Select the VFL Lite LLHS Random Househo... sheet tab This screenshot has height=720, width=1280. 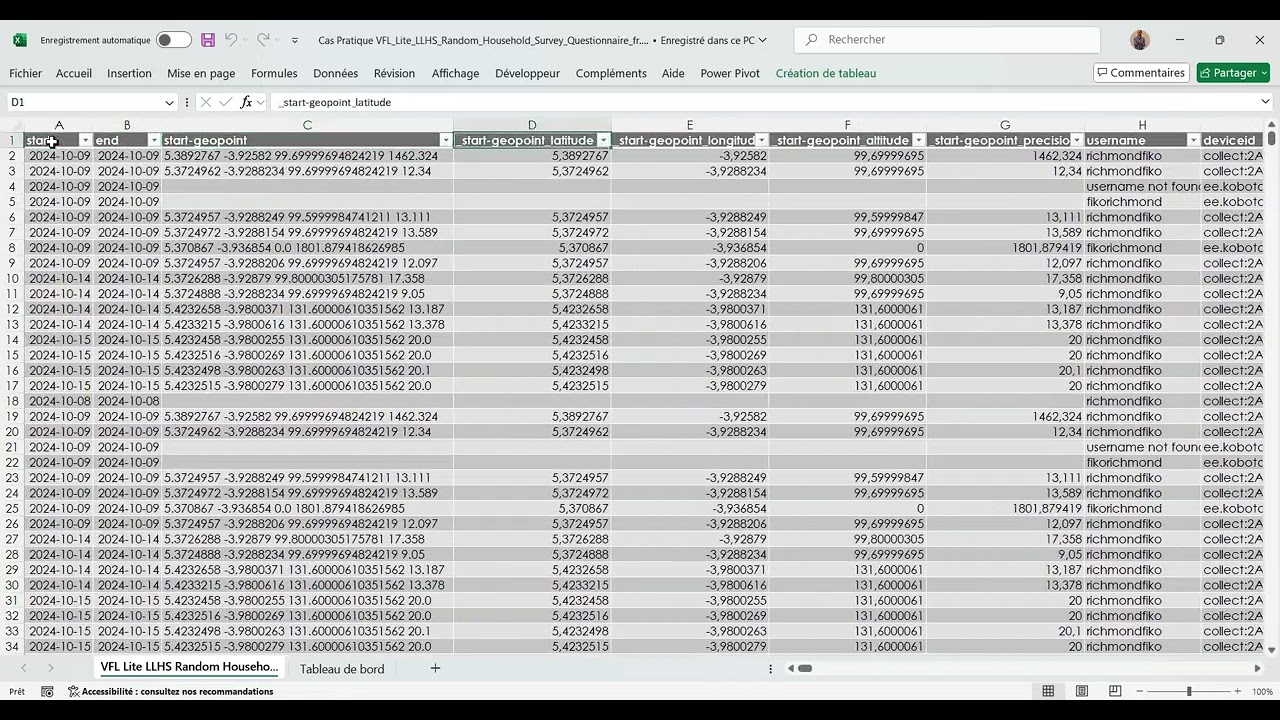[189, 667]
